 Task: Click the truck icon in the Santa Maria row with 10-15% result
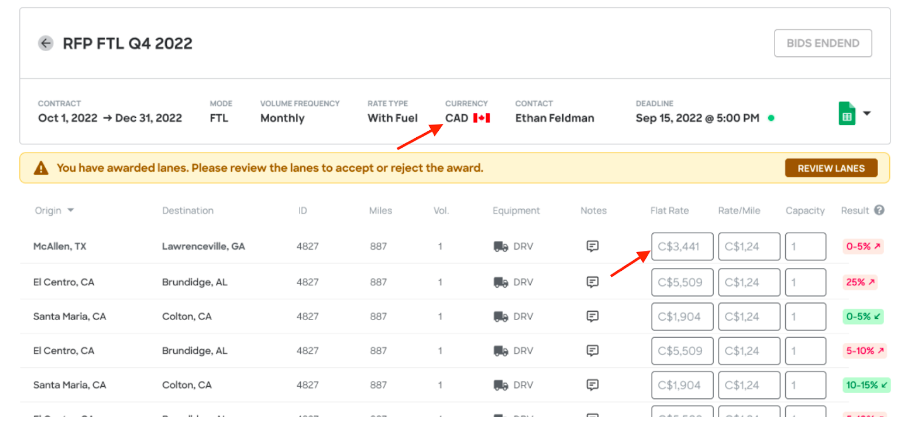[501, 385]
